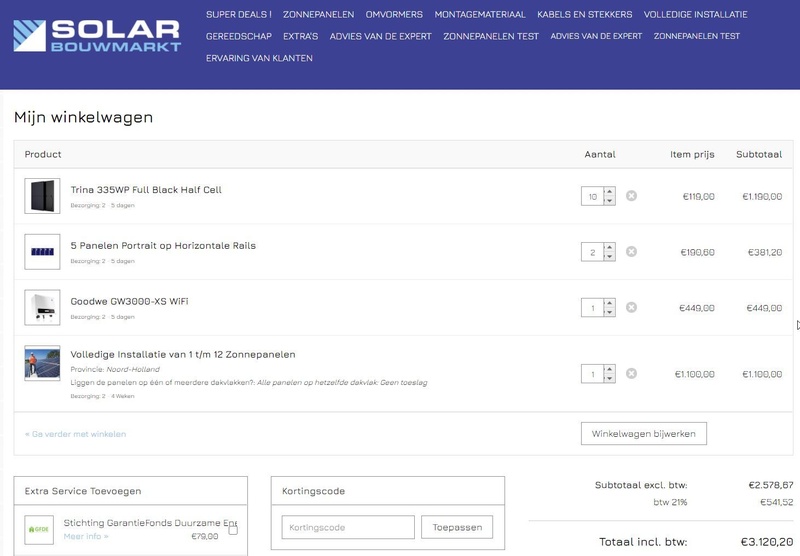
Task: Decrease Trina 335WP quantity with down arrow
Action: tap(609, 200)
